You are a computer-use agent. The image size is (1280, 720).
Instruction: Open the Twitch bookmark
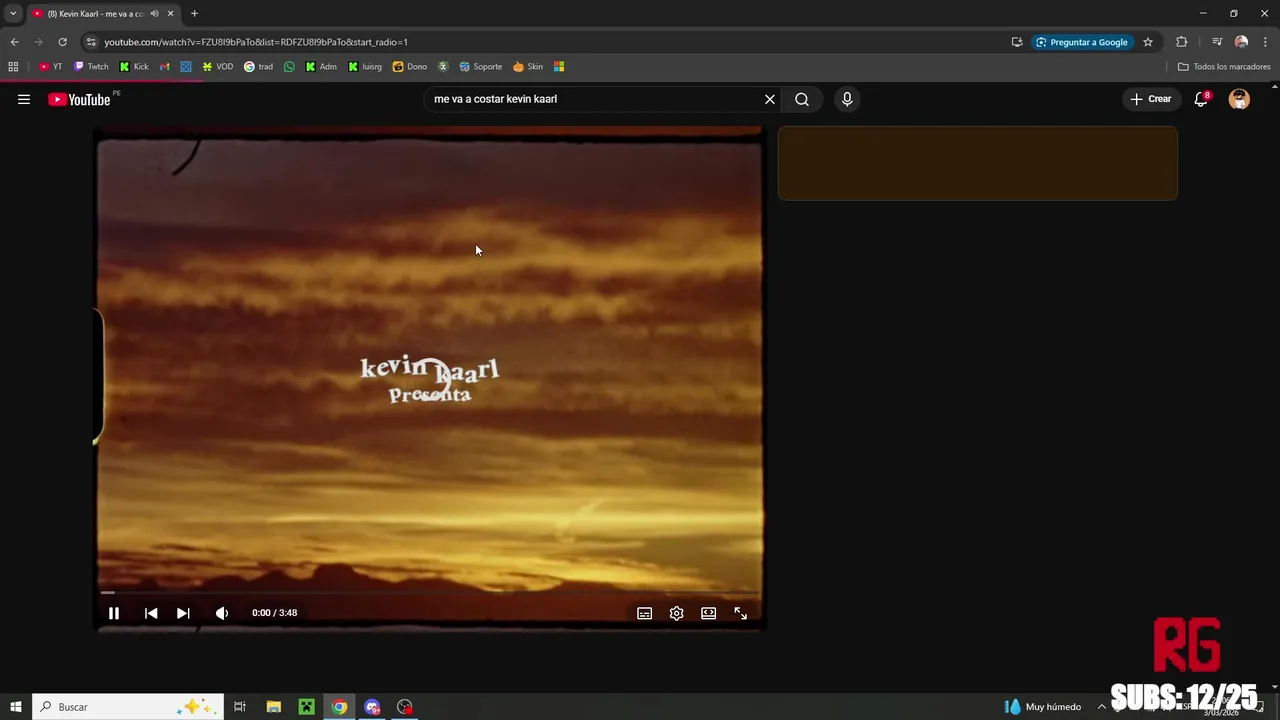point(91,67)
